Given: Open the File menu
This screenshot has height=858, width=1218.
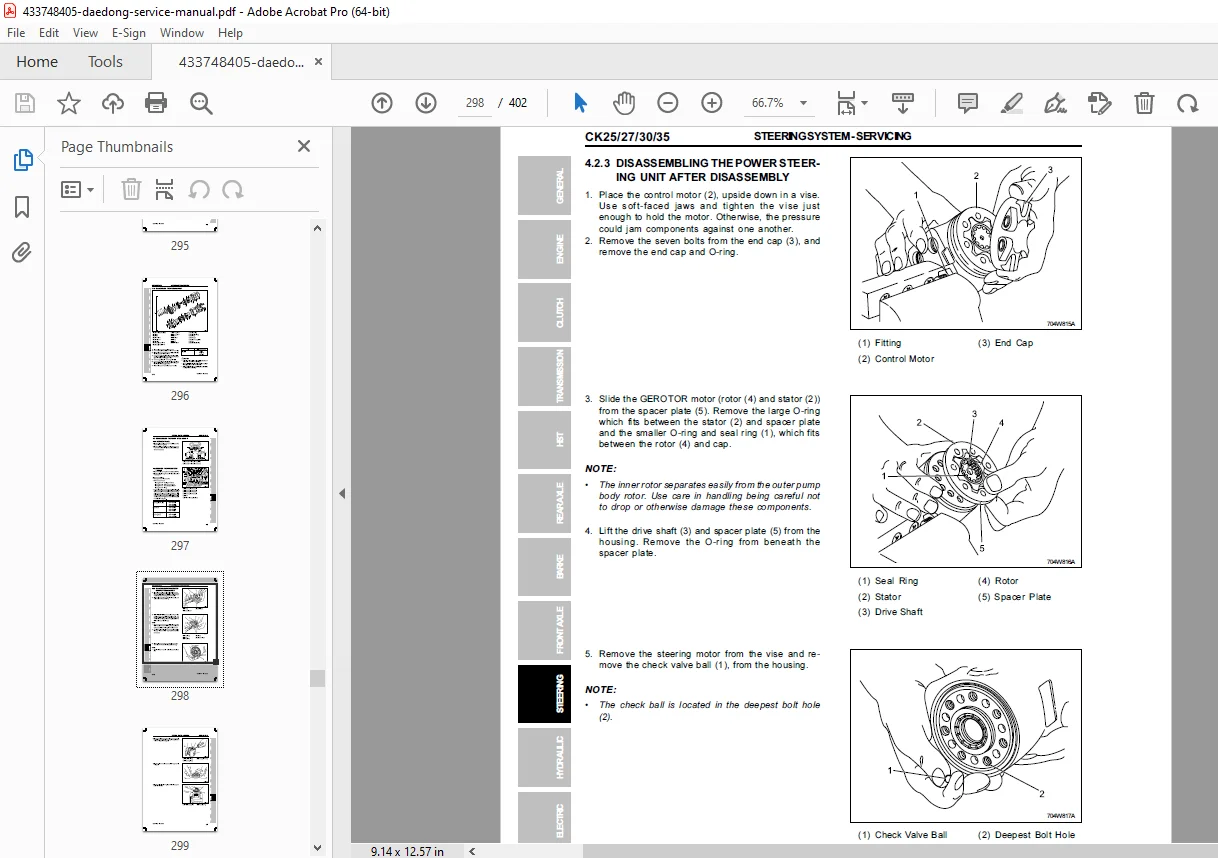Looking at the screenshot, I should (16, 32).
